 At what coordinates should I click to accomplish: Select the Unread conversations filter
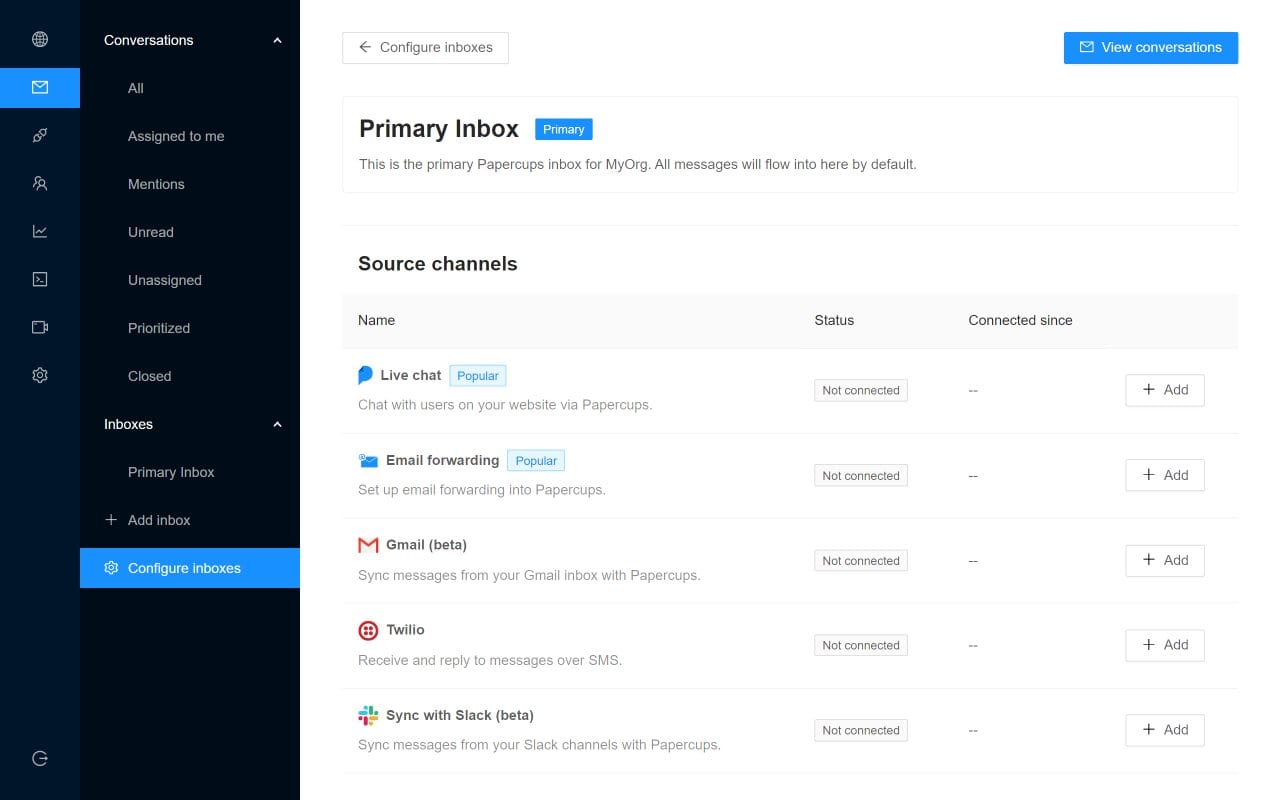point(150,232)
